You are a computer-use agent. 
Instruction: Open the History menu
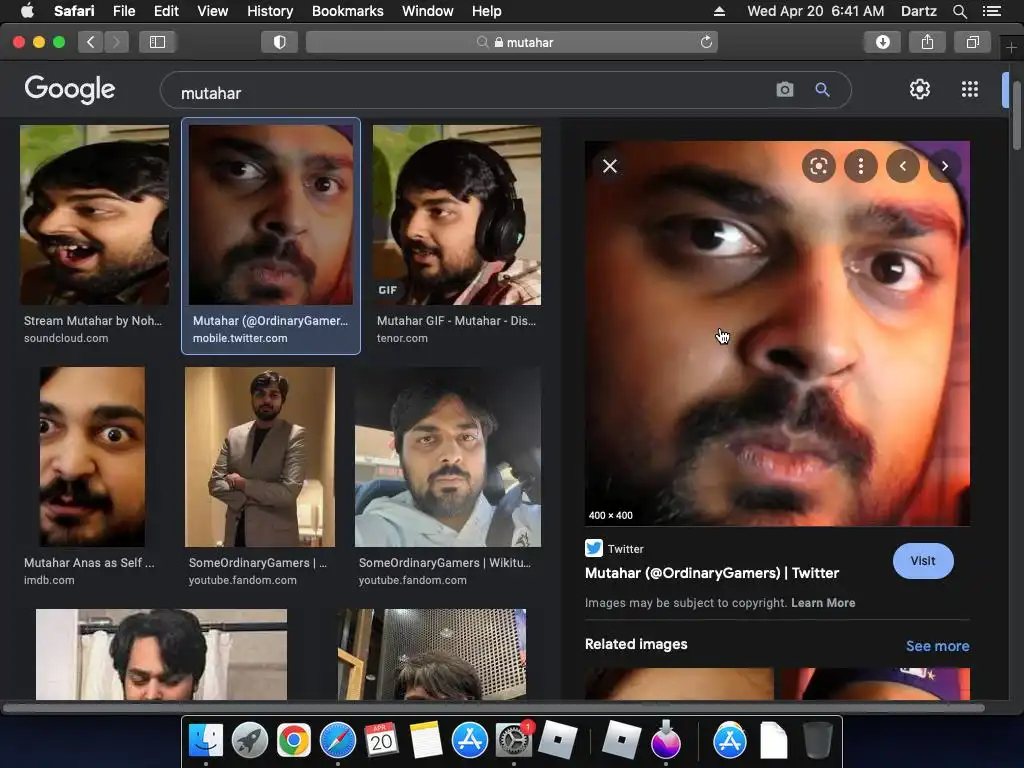(x=270, y=11)
